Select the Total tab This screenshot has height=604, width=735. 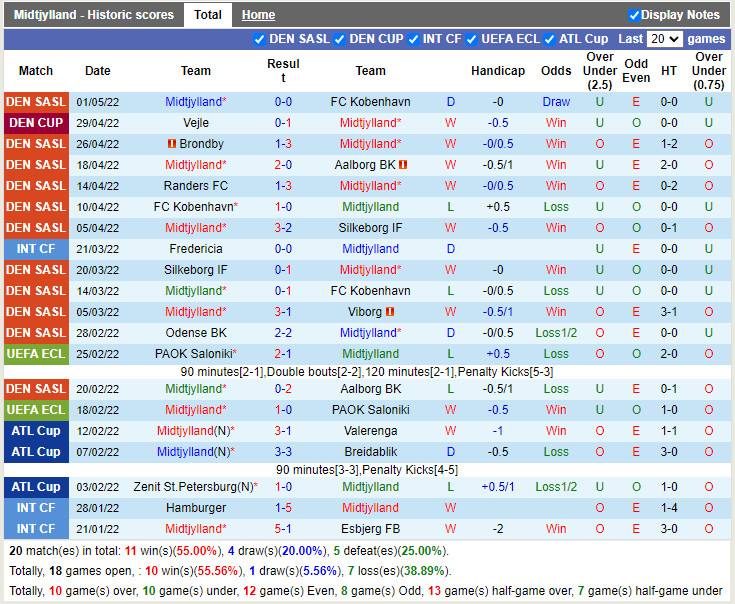tap(208, 15)
